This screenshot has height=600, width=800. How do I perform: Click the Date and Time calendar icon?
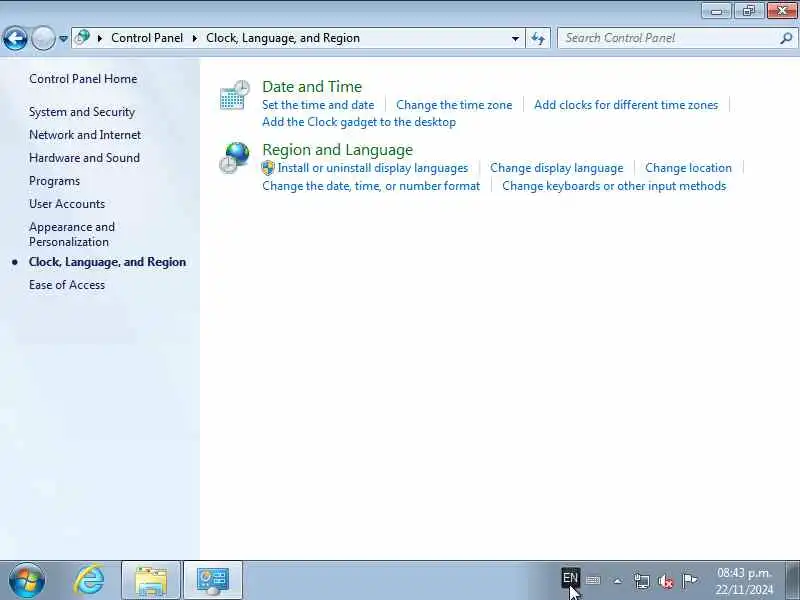(235, 95)
